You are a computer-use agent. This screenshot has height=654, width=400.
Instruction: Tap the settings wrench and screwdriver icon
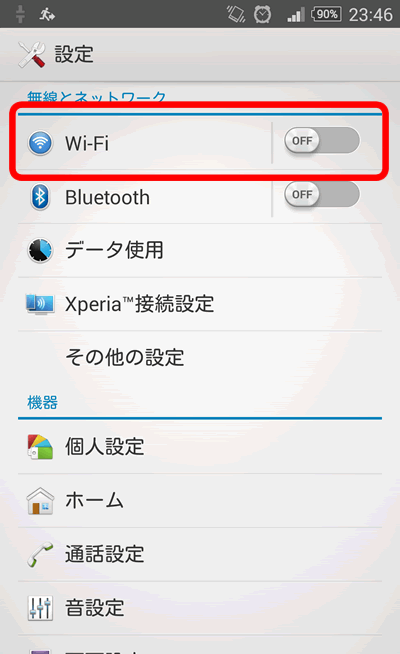tap(32, 55)
